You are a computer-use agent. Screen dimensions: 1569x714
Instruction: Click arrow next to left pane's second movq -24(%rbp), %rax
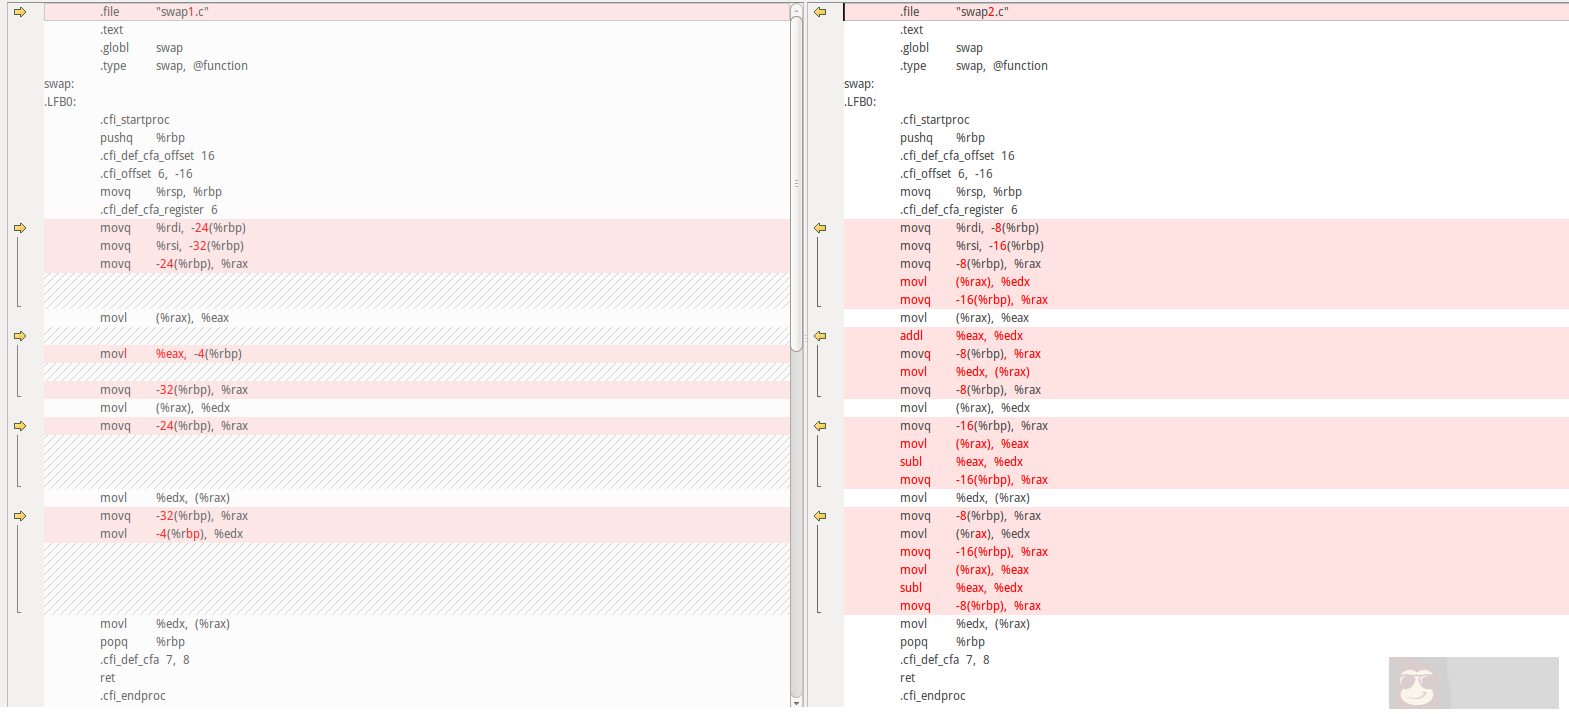20,426
